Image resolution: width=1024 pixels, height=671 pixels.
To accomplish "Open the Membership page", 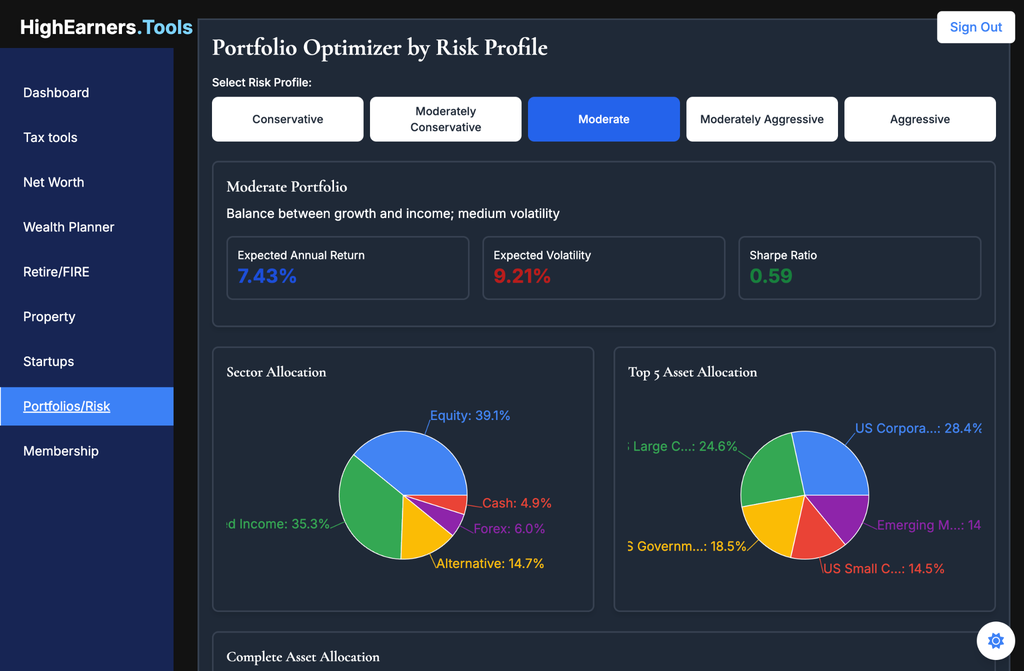I will (x=61, y=451).
